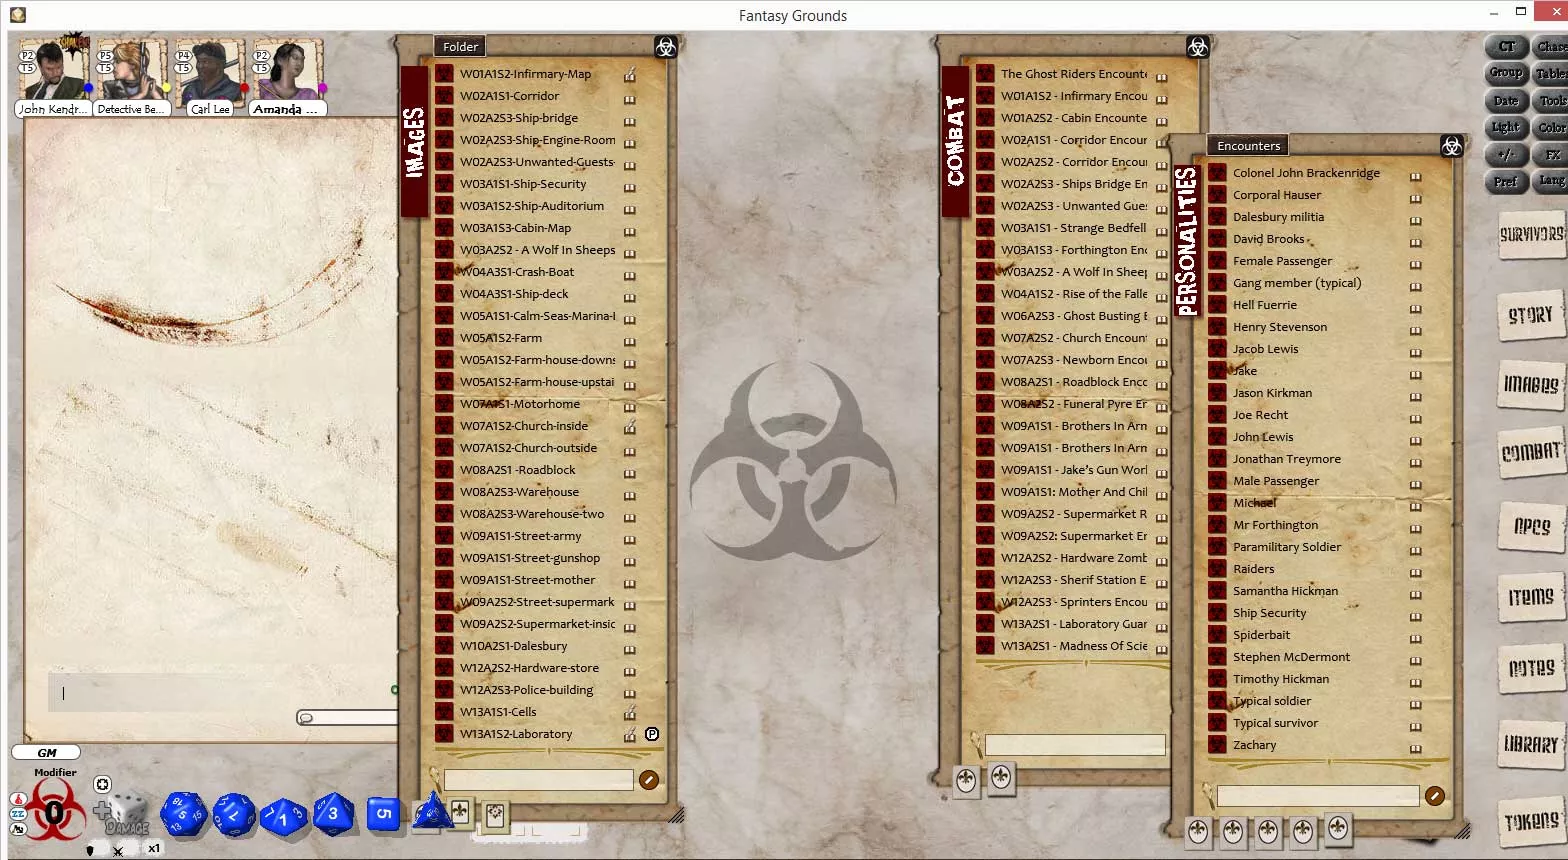Open W07A1S2-Church-inside image entry

(x=524, y=426)
